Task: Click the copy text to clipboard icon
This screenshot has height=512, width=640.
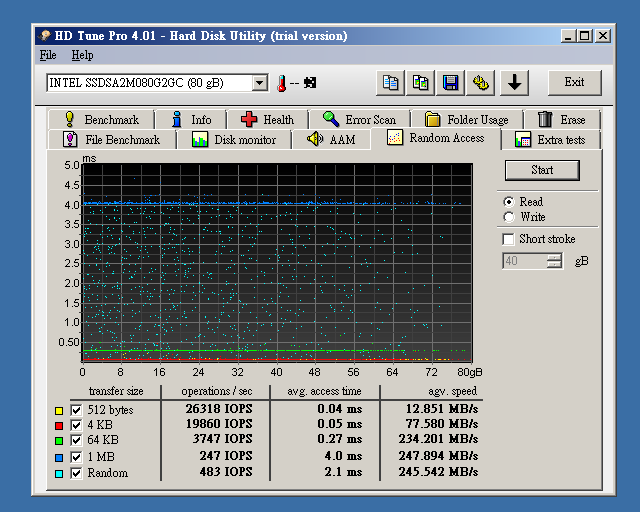Action: click(x=390, y=83)
